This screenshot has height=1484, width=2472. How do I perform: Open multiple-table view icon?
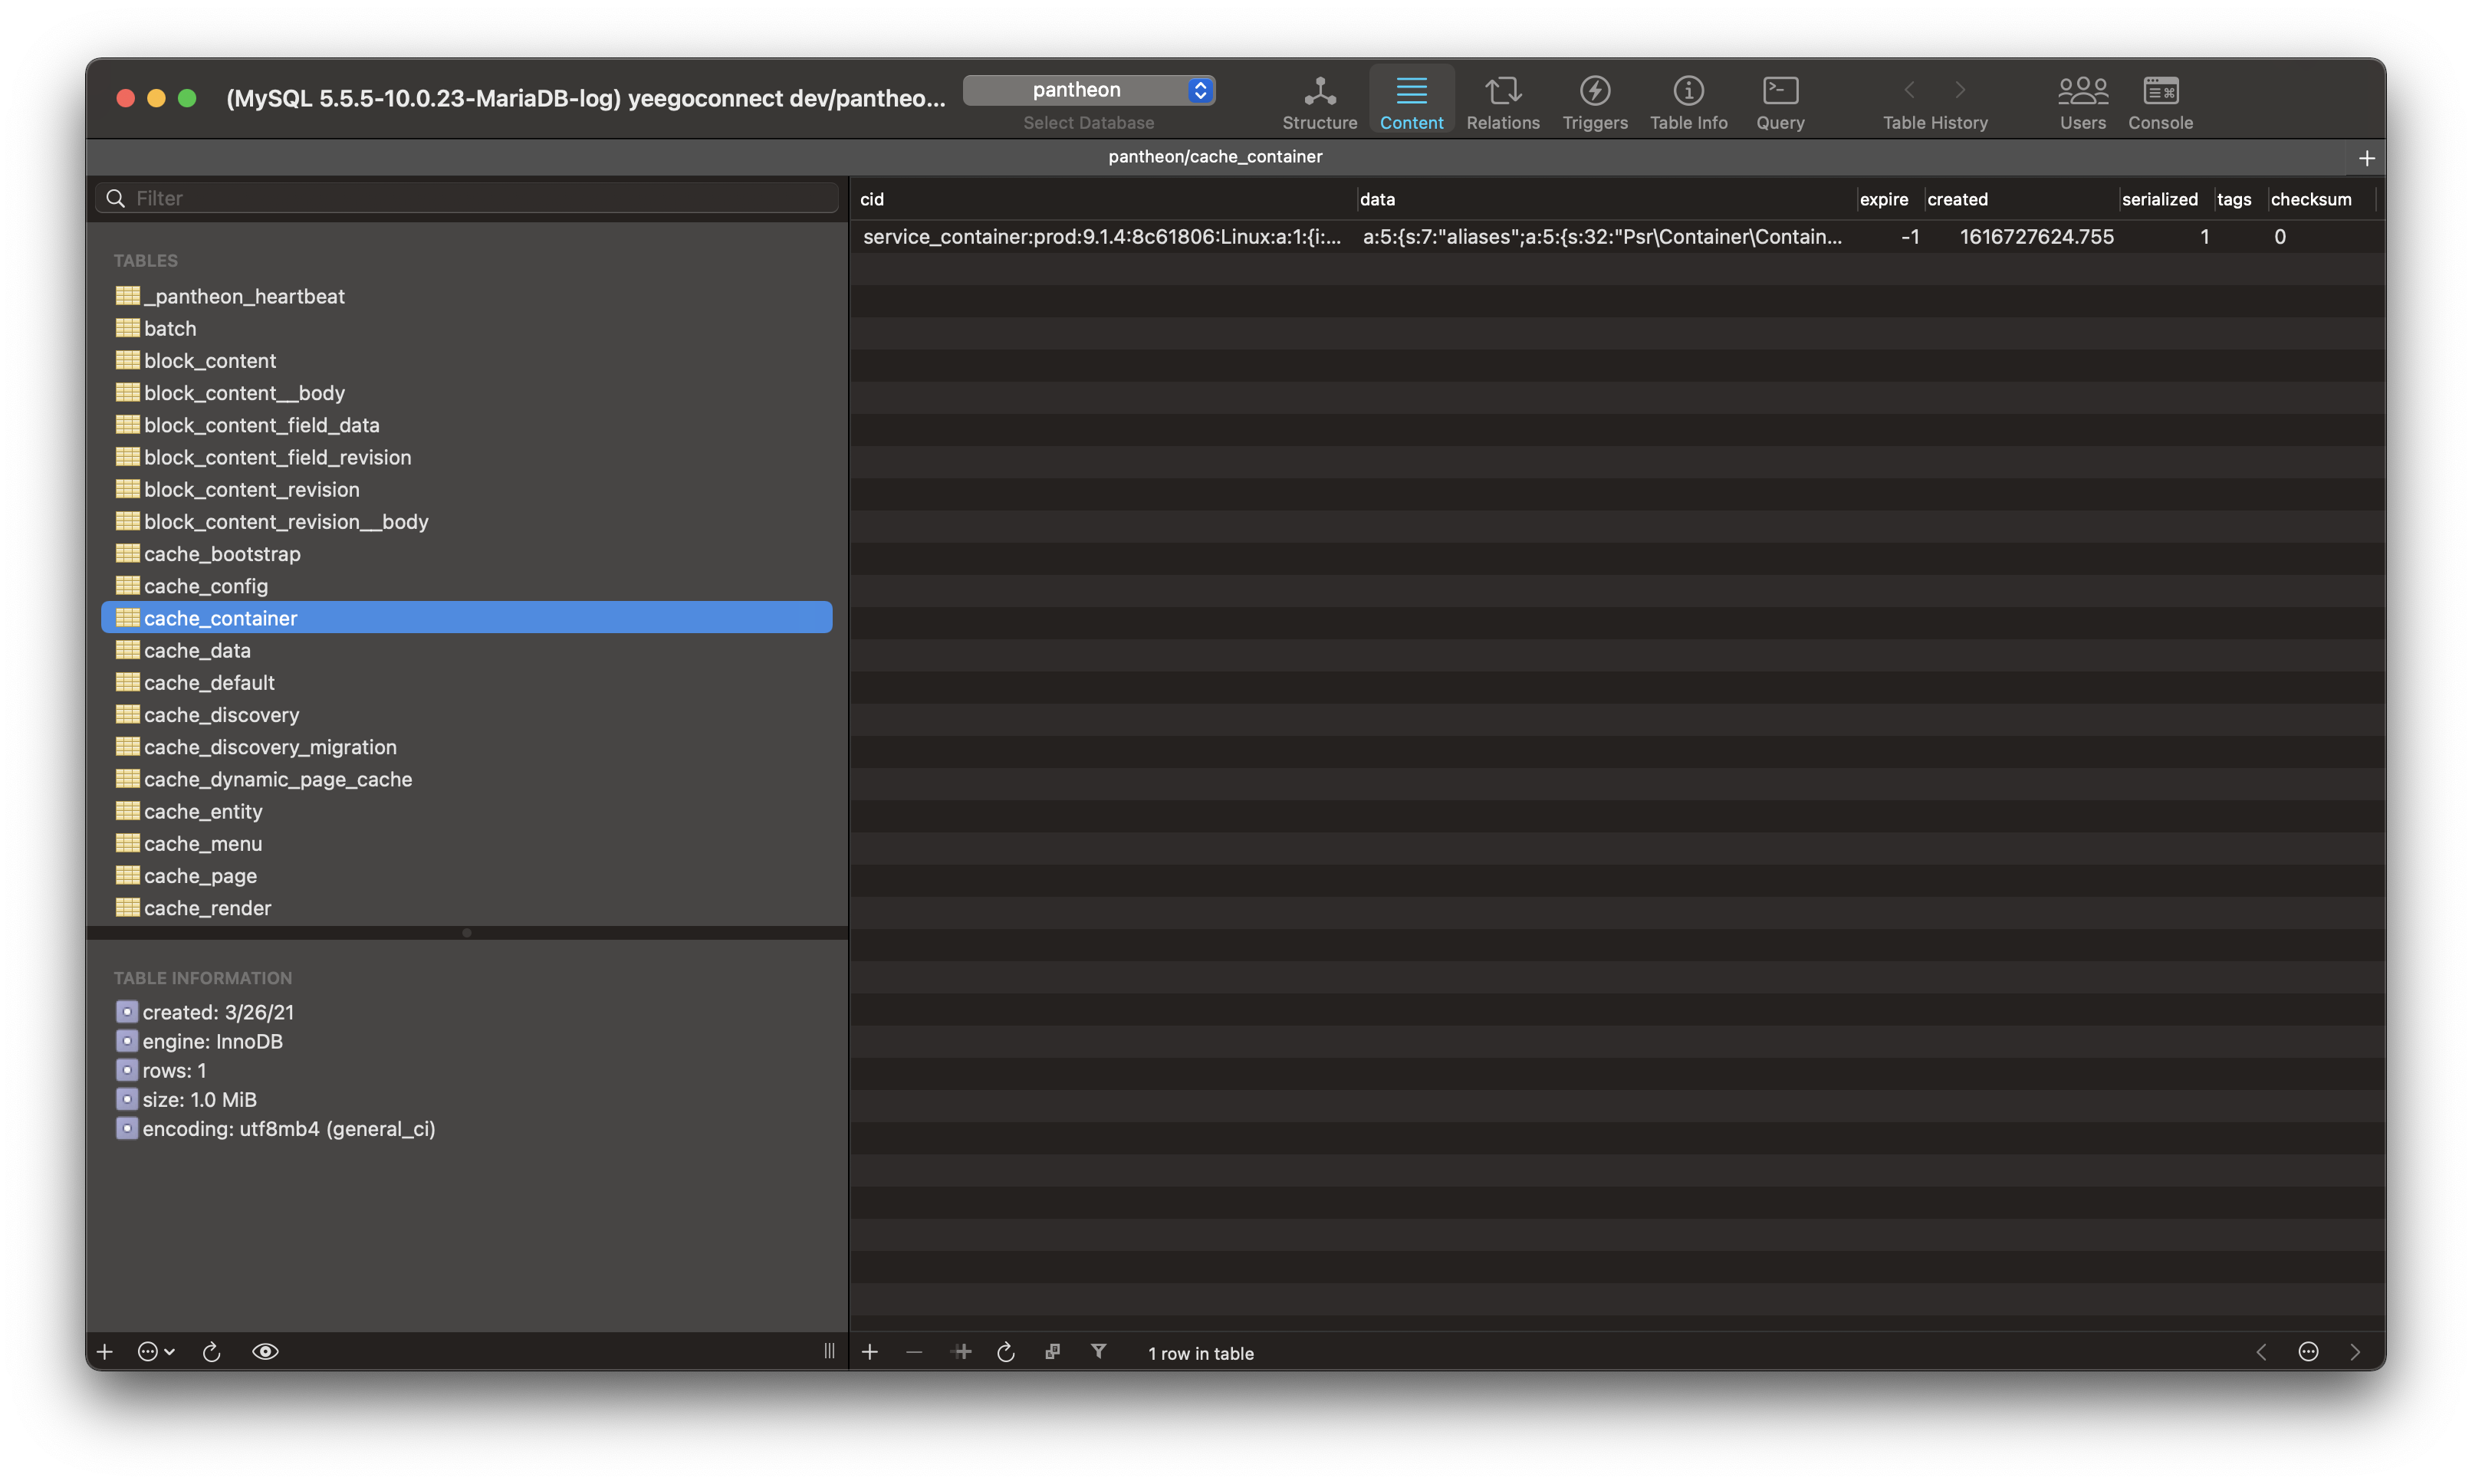click(x=1052, y=1351)
